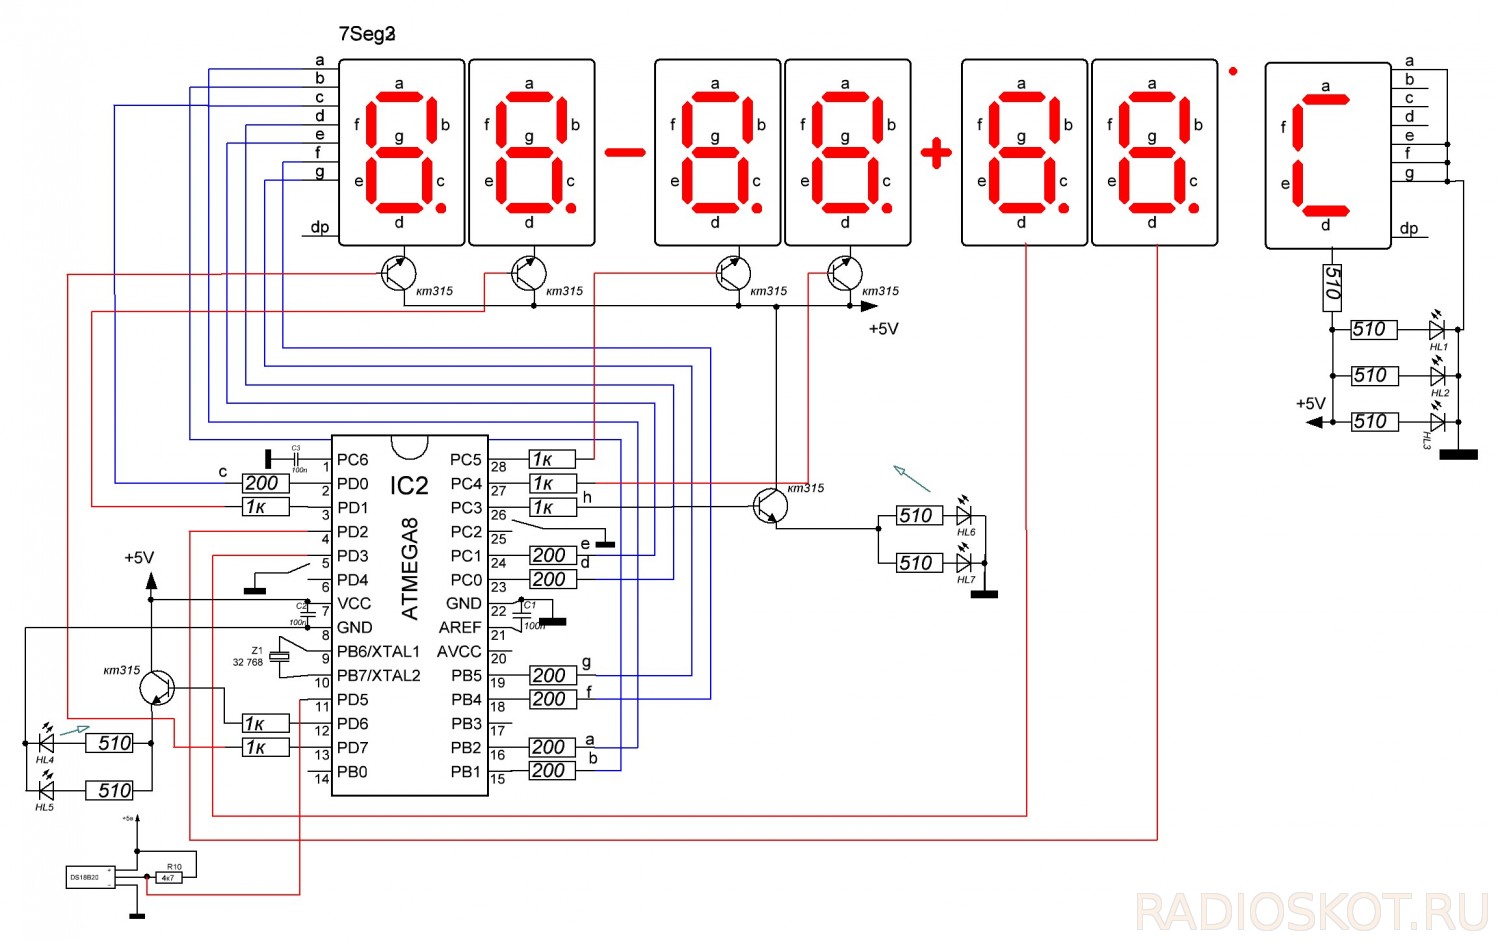The image size is (1500, 941).
Task: Click the red minus sign between digits
Action: click(x=625, y=153)
